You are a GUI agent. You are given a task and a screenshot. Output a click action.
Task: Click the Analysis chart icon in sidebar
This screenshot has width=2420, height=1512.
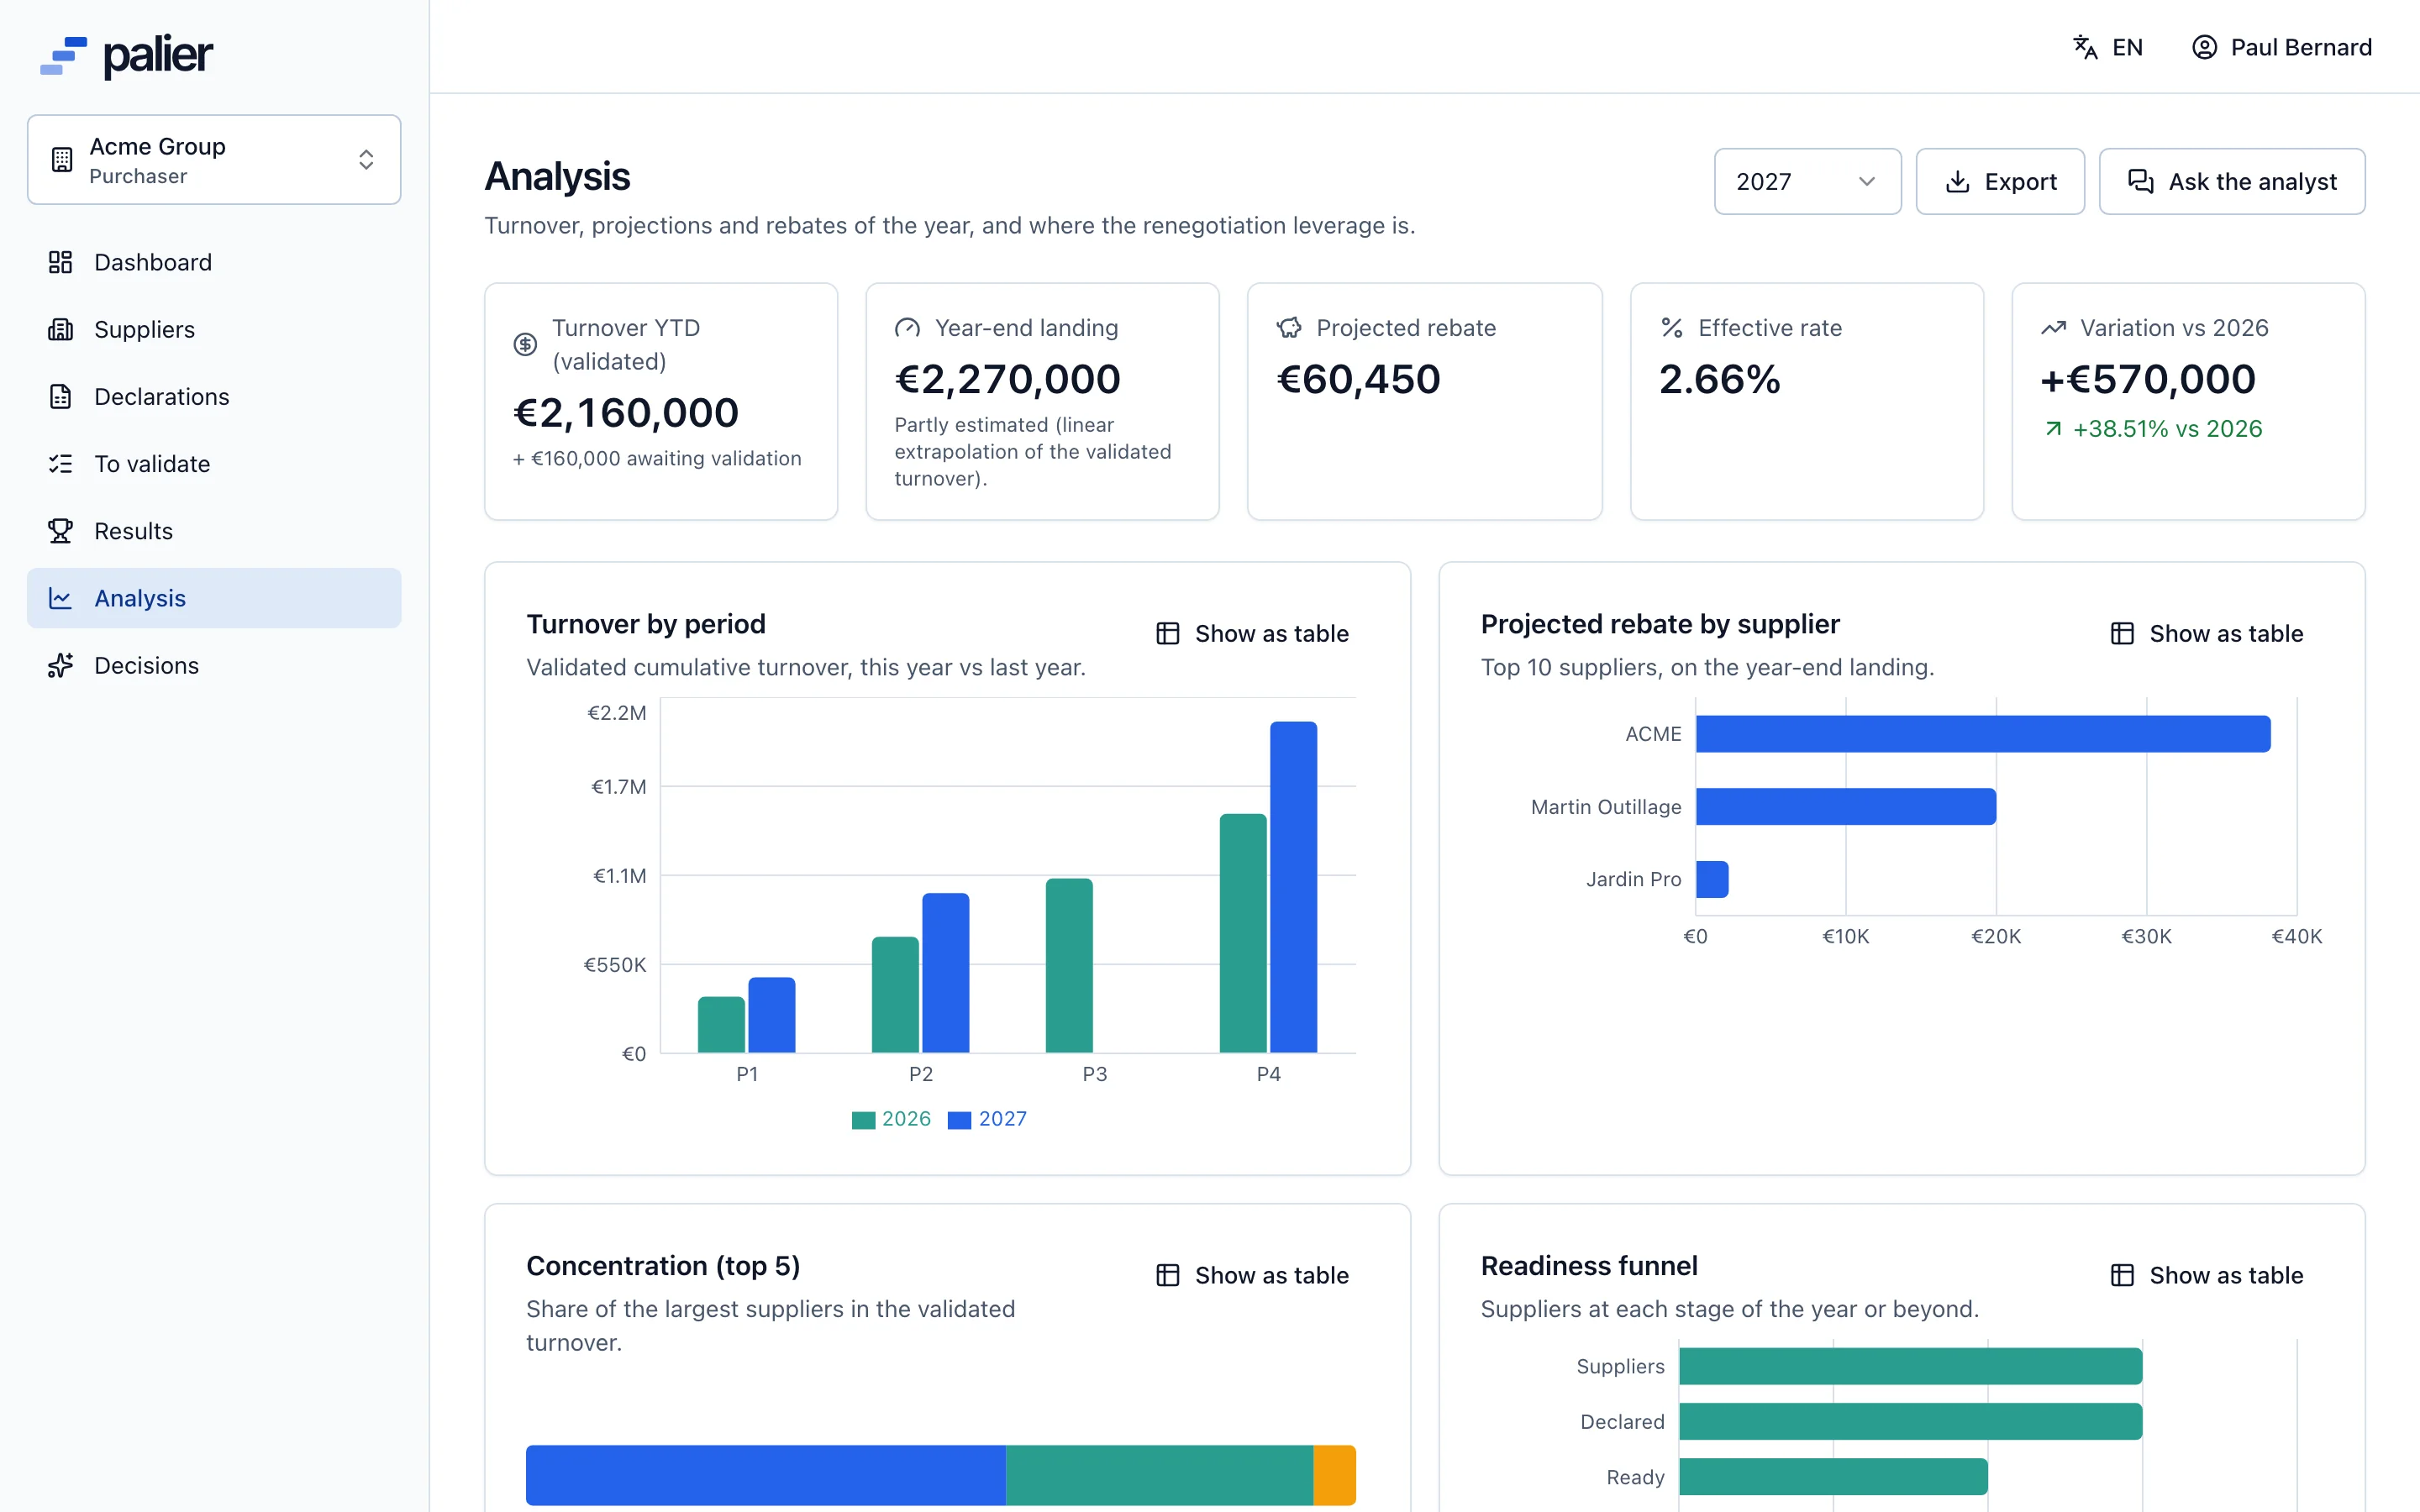coord(61,598)
